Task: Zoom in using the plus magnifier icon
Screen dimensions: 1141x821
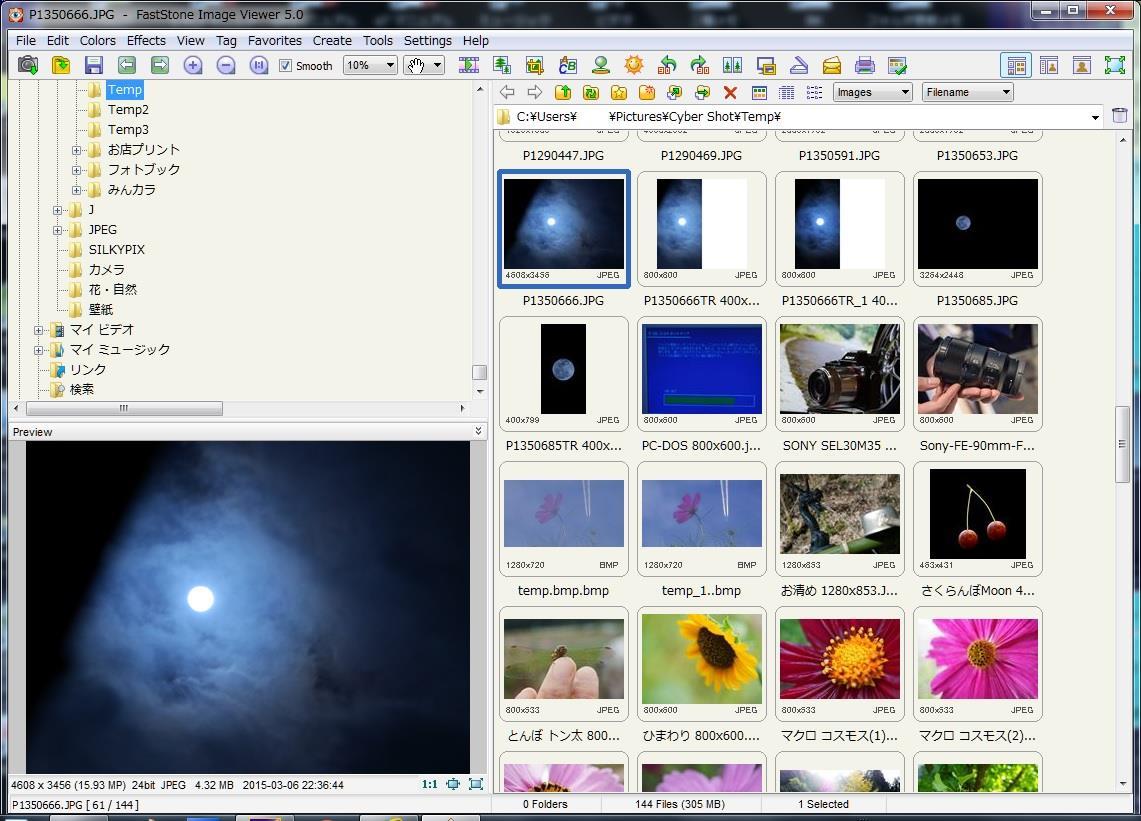Action: pyautogui.click(x=193, y=66)
